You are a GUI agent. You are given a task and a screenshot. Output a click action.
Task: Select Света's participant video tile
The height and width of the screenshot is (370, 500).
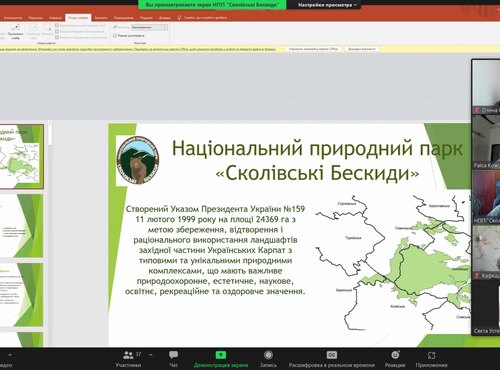486,308
